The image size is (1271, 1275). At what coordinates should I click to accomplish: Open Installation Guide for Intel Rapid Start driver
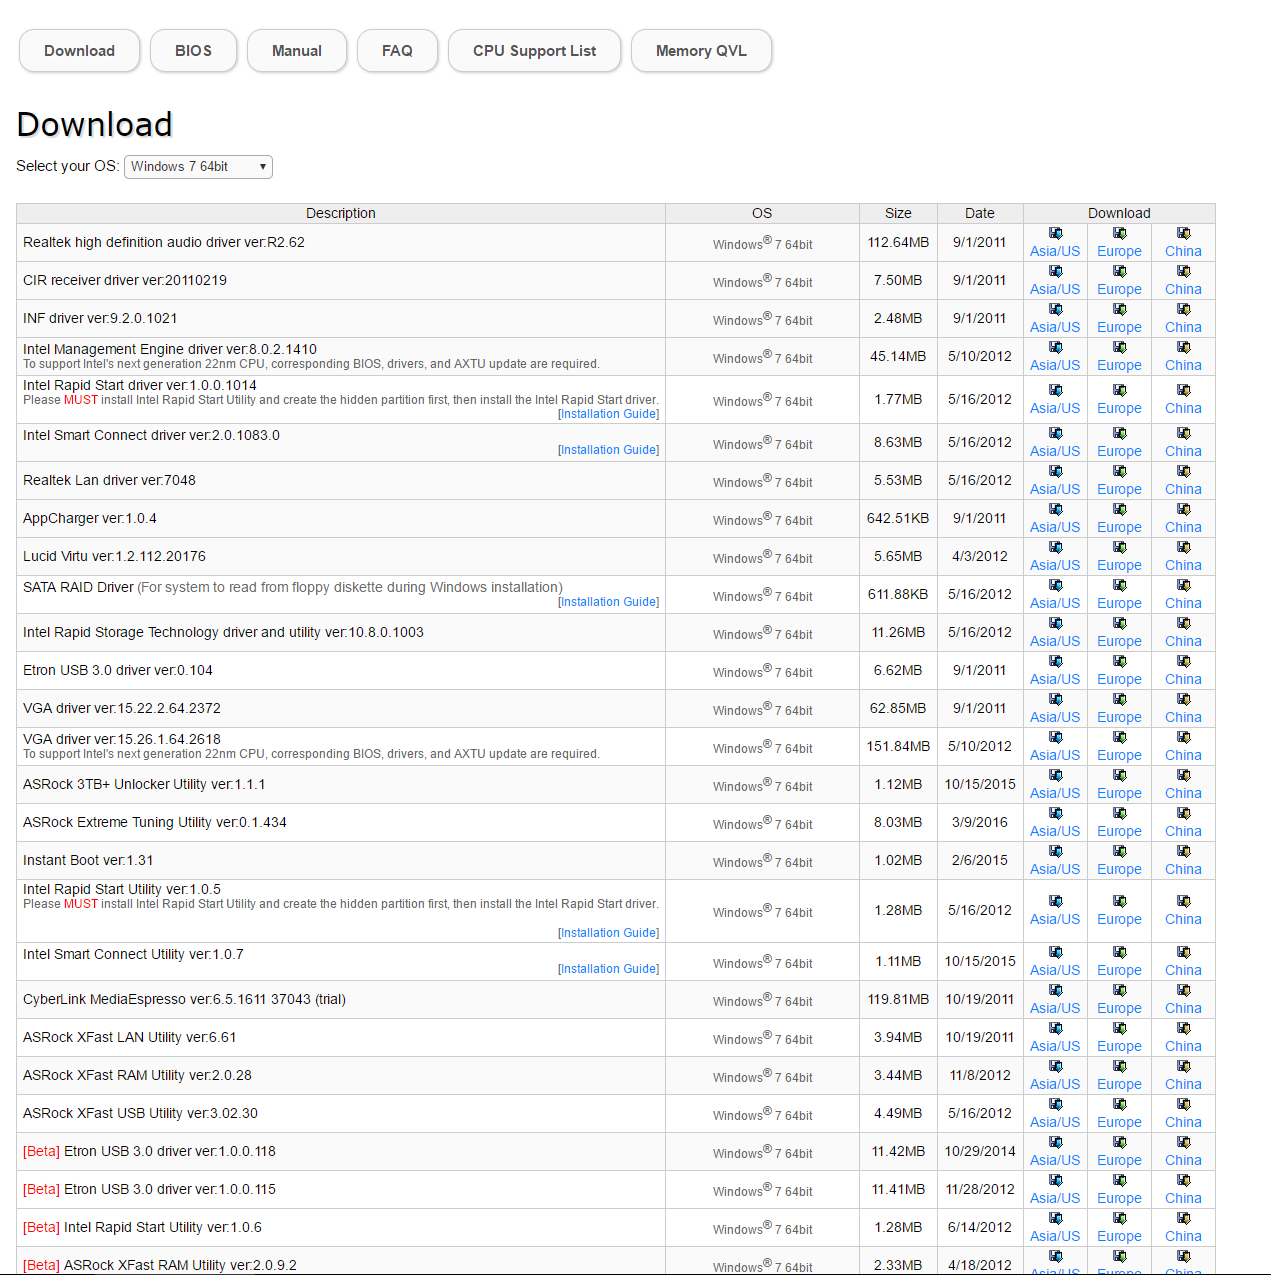pos(609,414)
